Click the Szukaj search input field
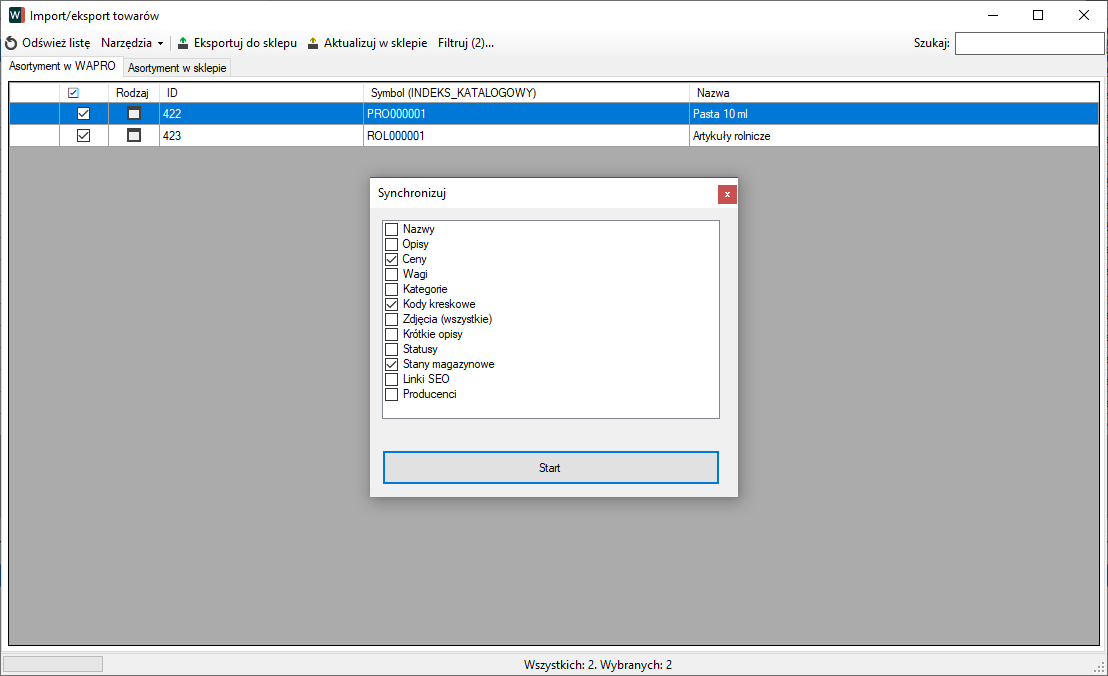 click(x=1029, y=43)
